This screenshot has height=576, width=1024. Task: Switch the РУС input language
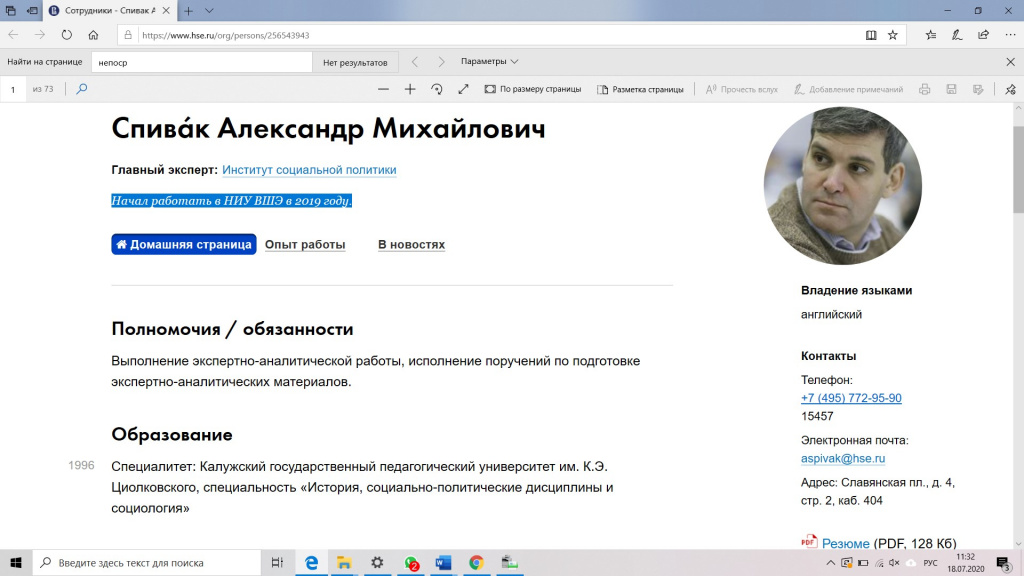pos(930,562)
